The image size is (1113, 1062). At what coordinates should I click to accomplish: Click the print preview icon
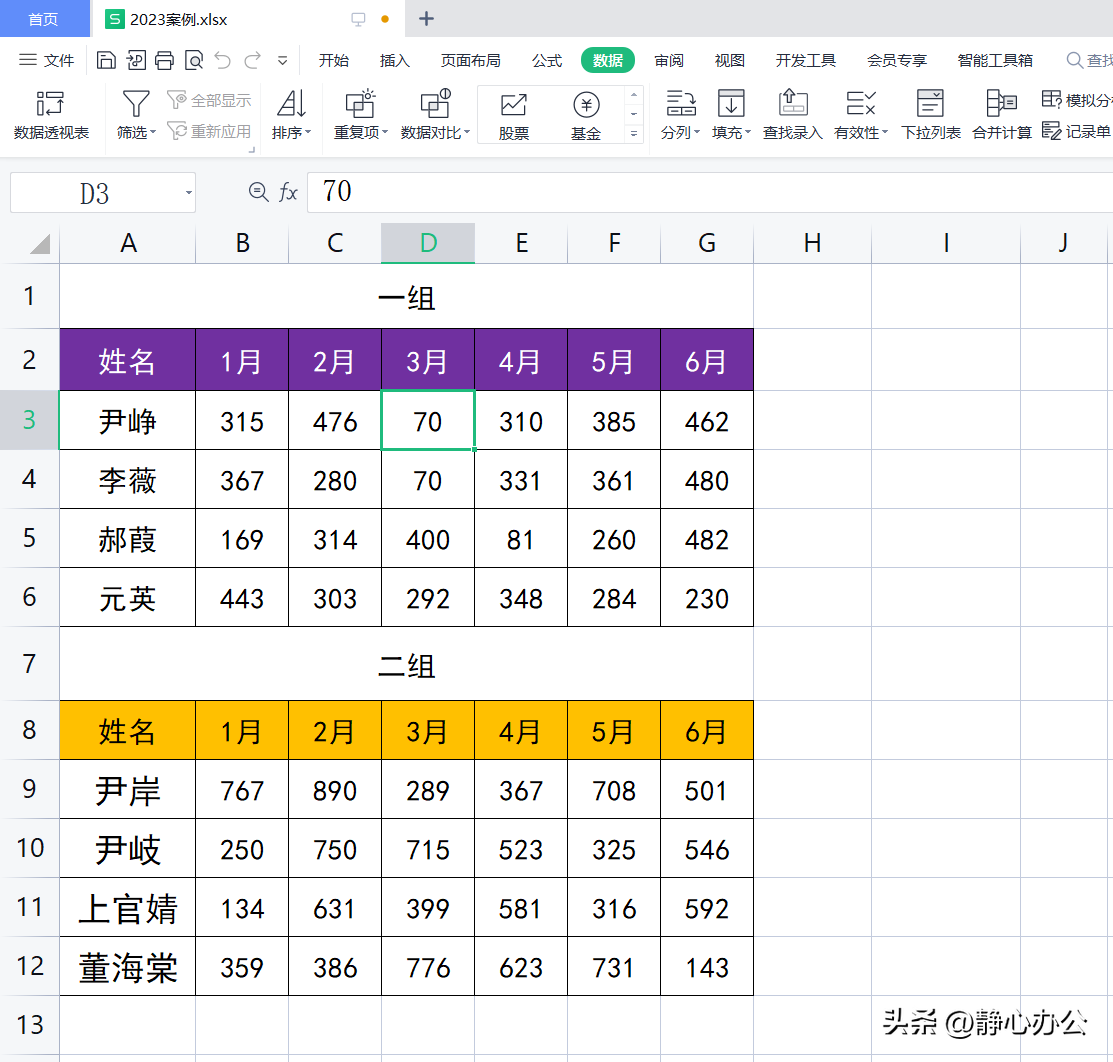[x=194, y=60]
